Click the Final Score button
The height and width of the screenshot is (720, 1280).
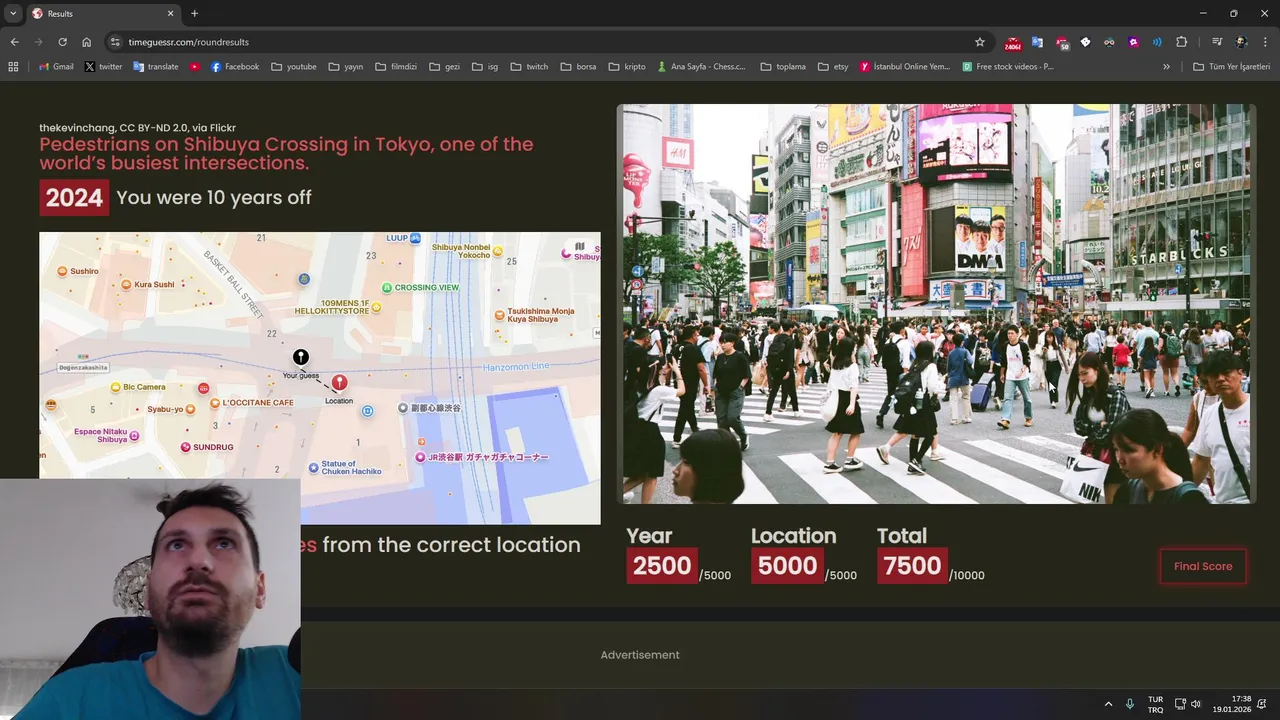(1203, 566)
